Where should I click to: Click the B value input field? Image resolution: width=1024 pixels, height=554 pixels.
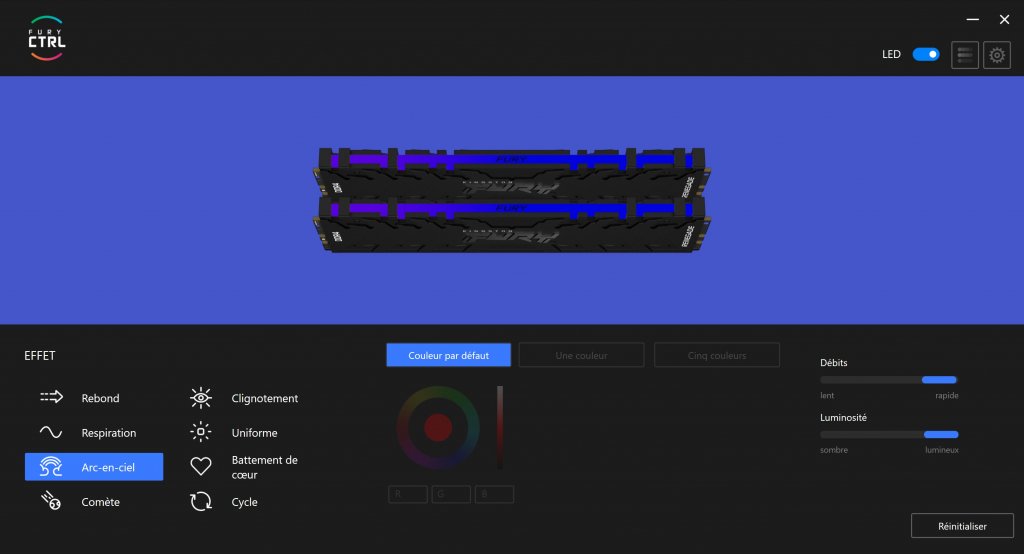click(x=494, y=494)
